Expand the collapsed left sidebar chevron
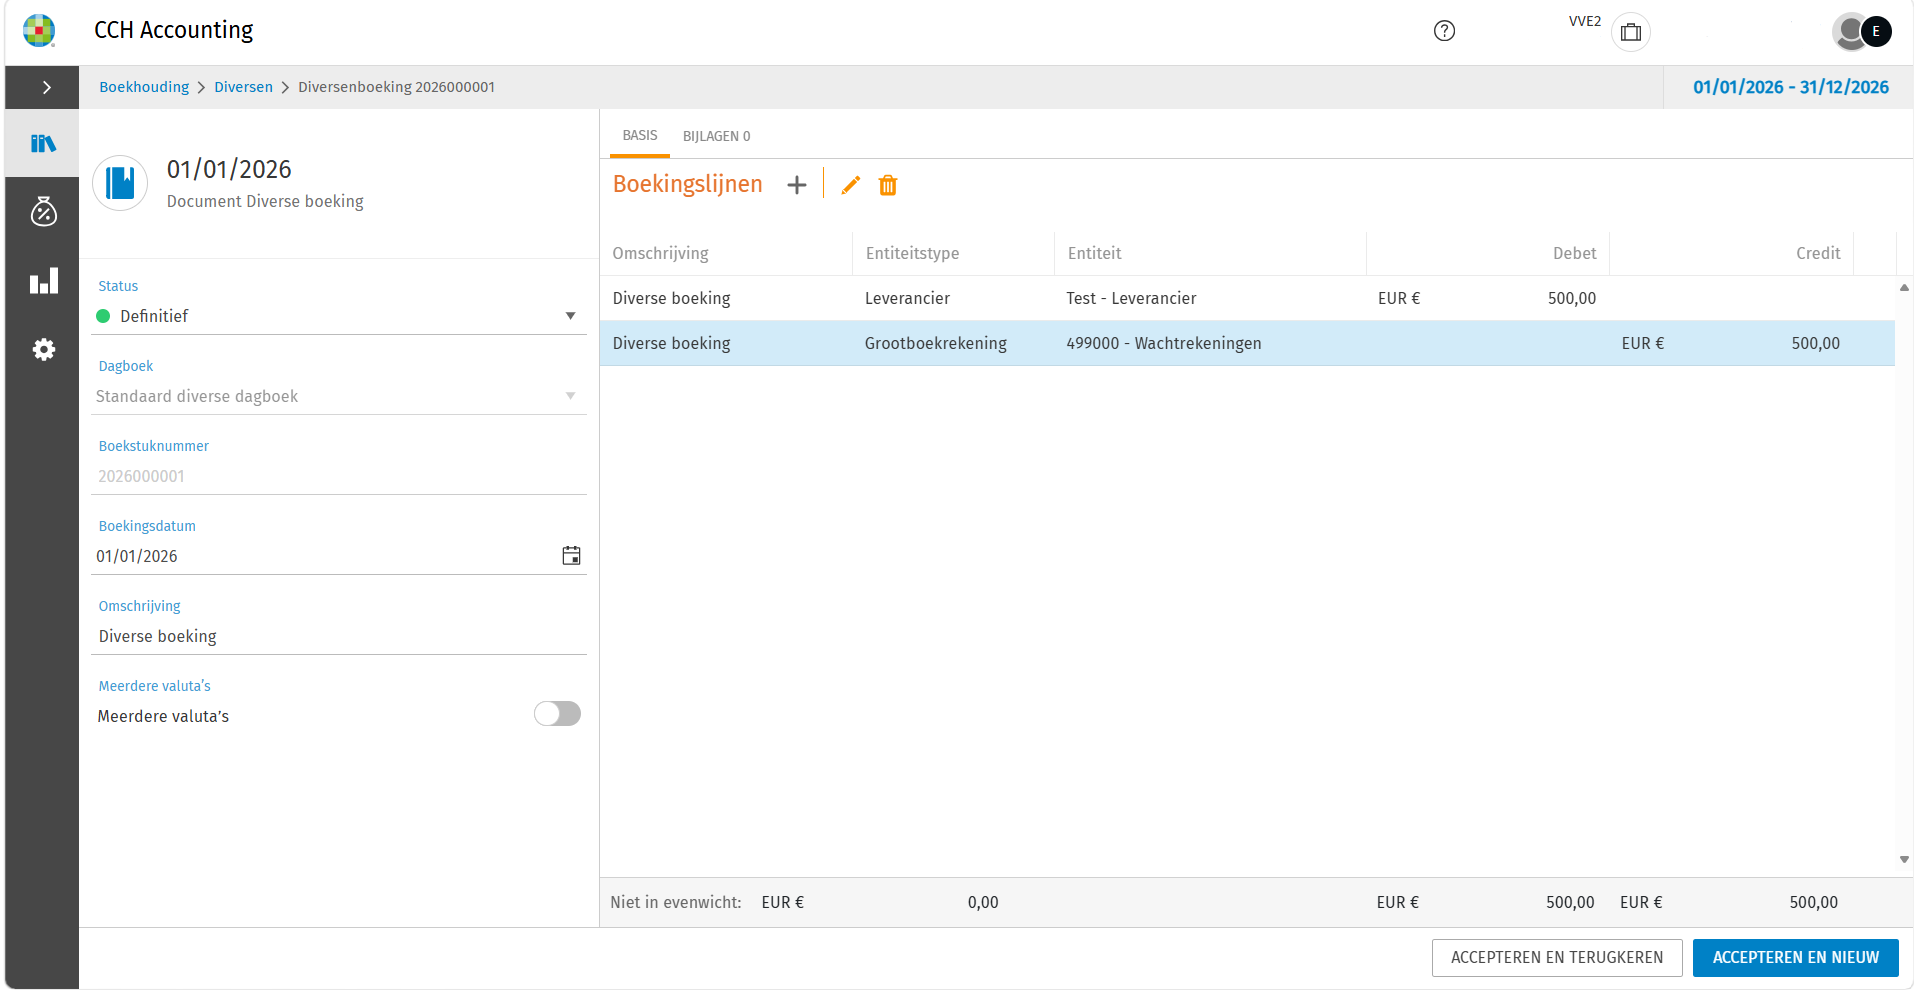Screen dimensions: 1917x992 pyautogui.click(x=46, y=88)
